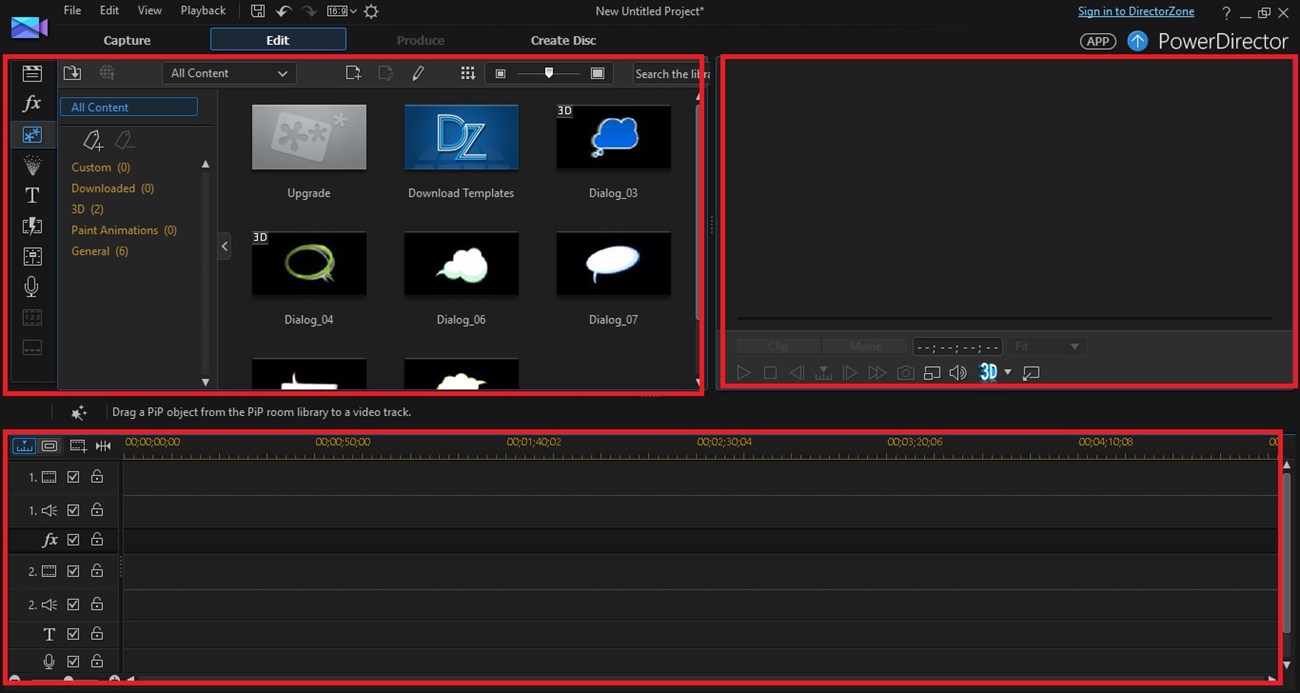Play the preview

click(x=743, y=373)
